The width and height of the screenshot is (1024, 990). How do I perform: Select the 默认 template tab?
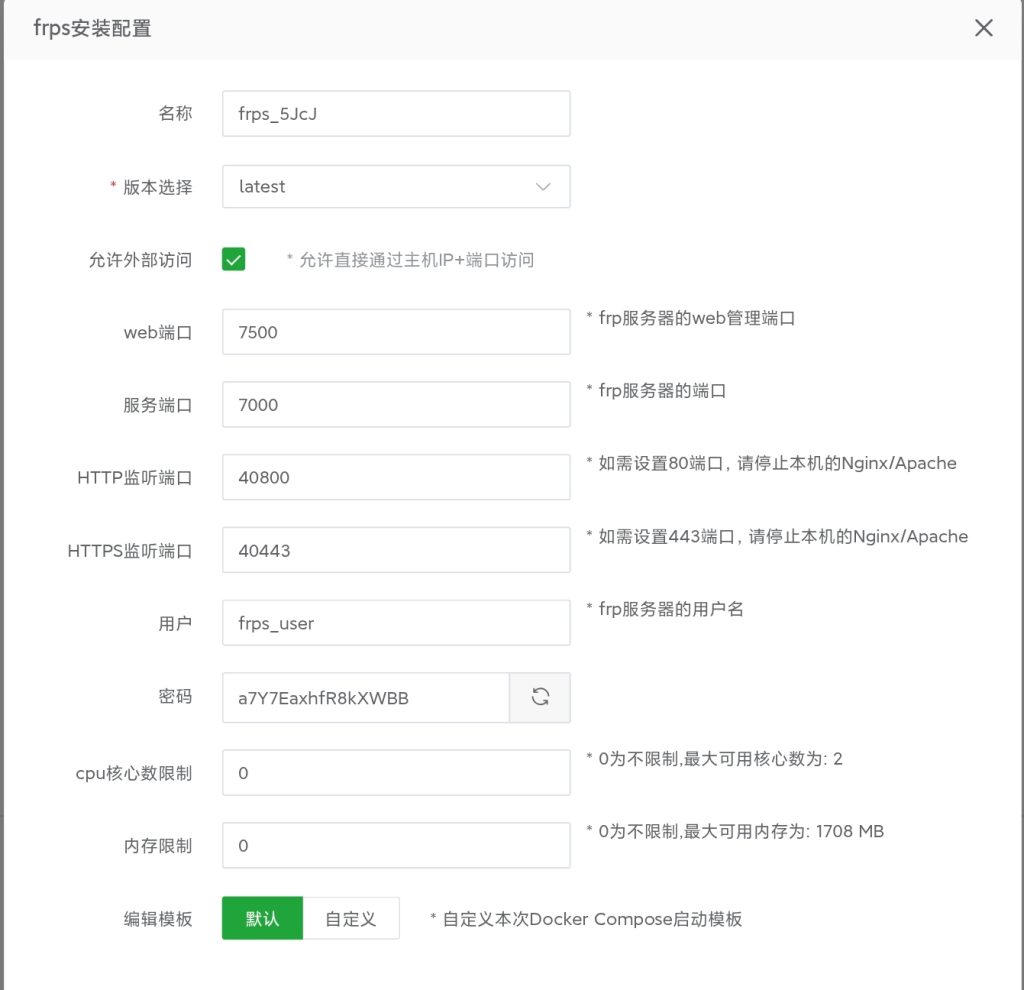coord(263,918)
